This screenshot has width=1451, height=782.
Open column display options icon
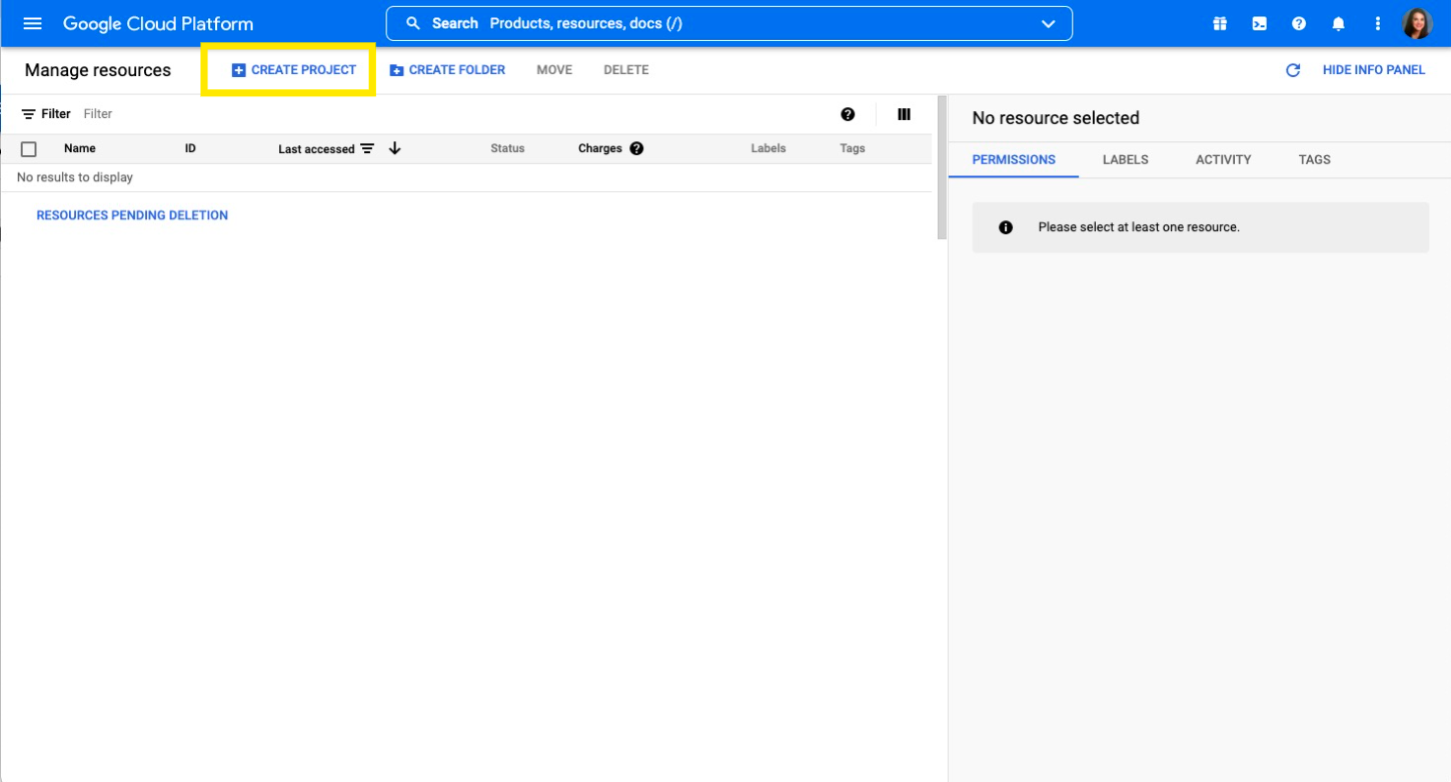click(904, 114)
